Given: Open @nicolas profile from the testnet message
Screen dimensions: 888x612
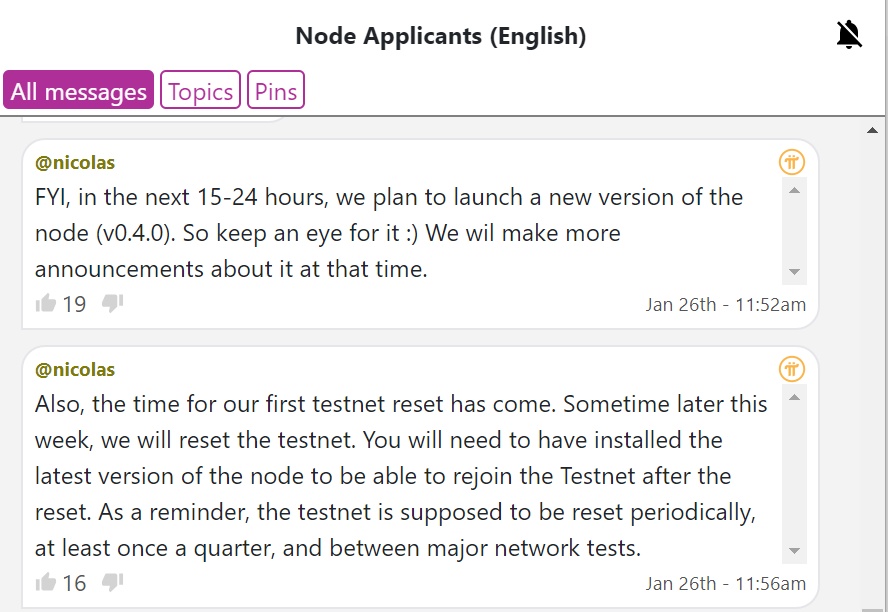Looking at the screenshot, I should [x=75, y=370].
